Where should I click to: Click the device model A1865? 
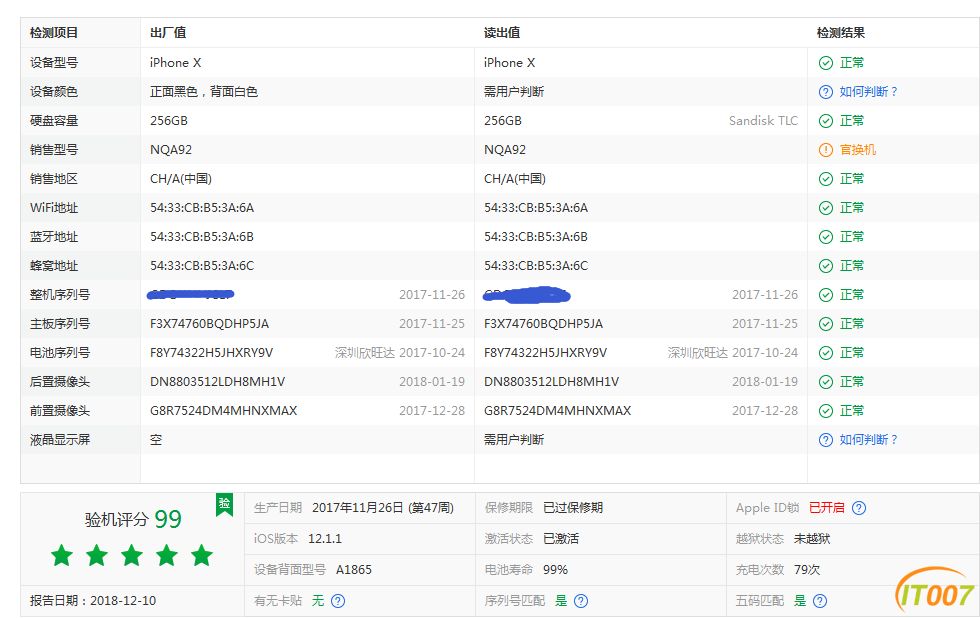tap(354, 570)
